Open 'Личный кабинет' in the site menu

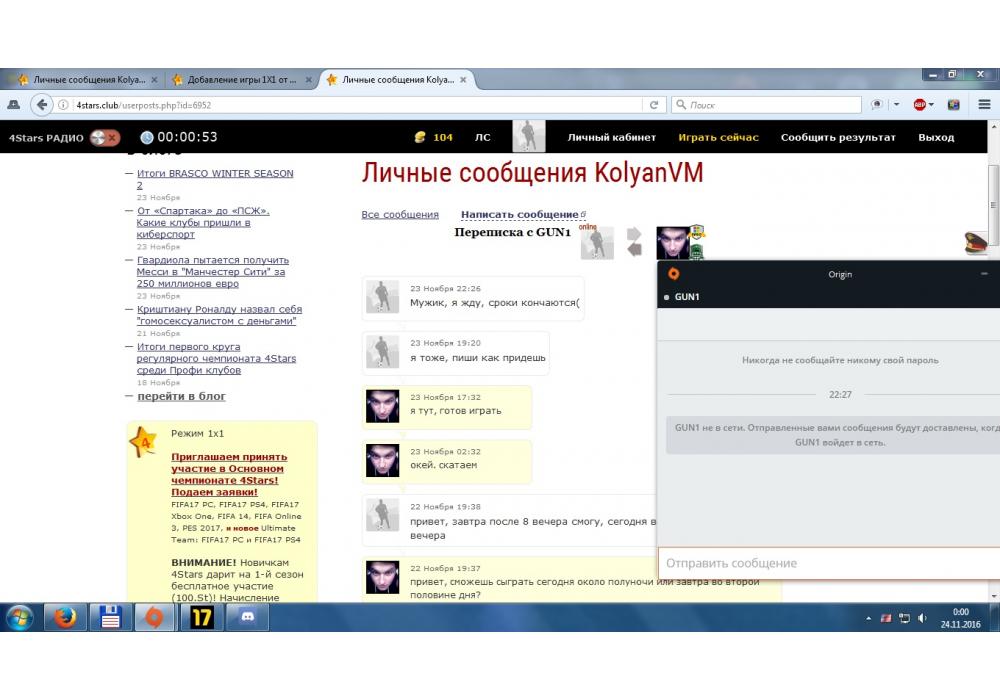[611, 137]
